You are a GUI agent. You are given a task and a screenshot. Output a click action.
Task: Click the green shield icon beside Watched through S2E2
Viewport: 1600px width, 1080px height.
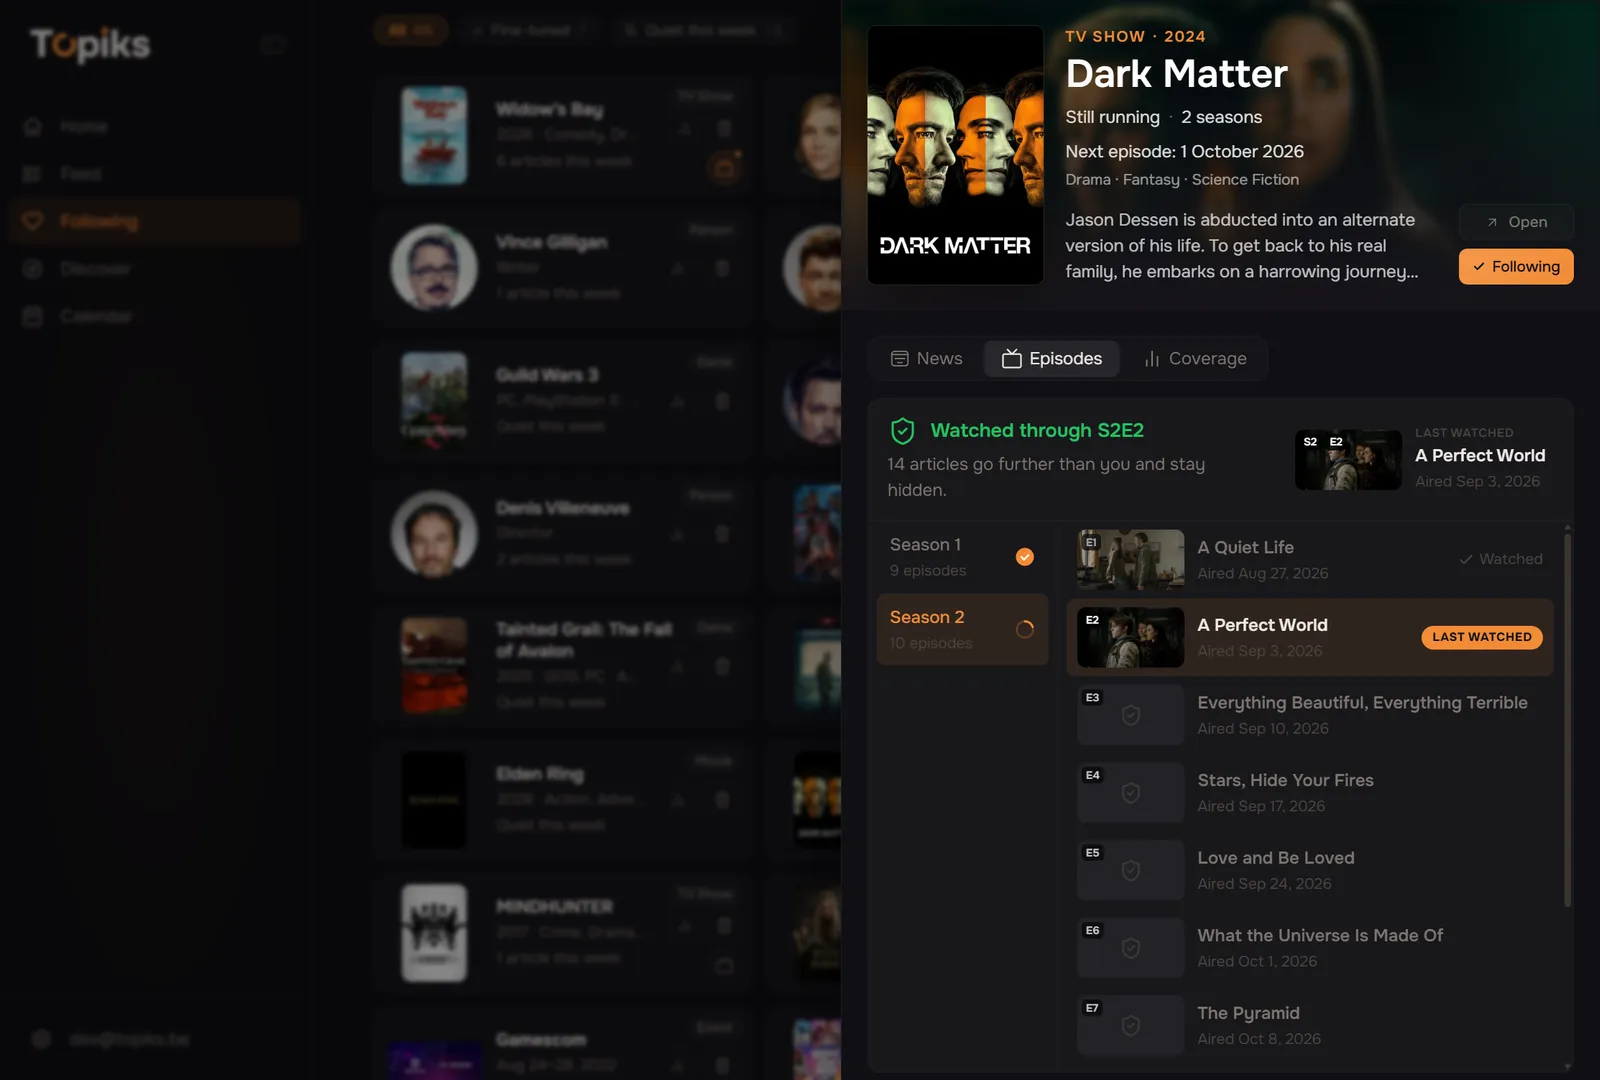902,431
